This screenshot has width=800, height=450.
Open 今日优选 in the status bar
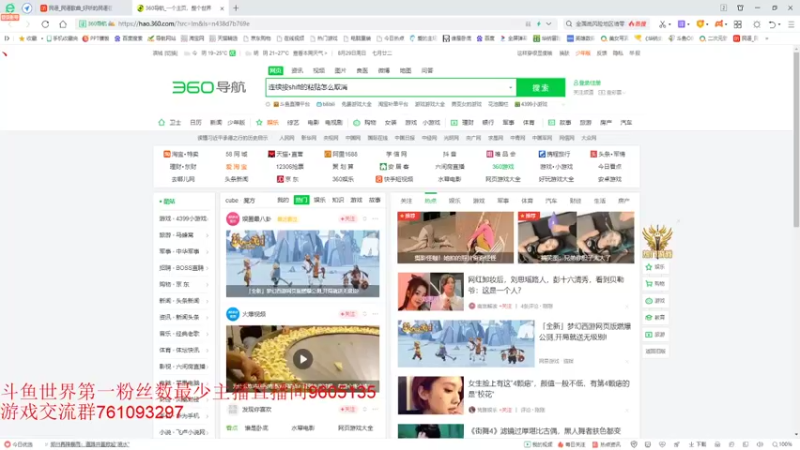coord(18,444)
